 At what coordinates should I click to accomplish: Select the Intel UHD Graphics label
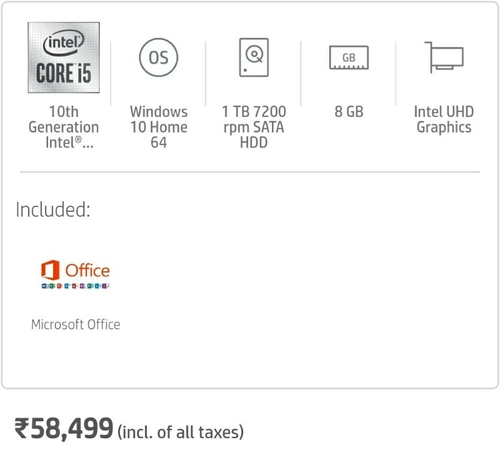(444, 119)
